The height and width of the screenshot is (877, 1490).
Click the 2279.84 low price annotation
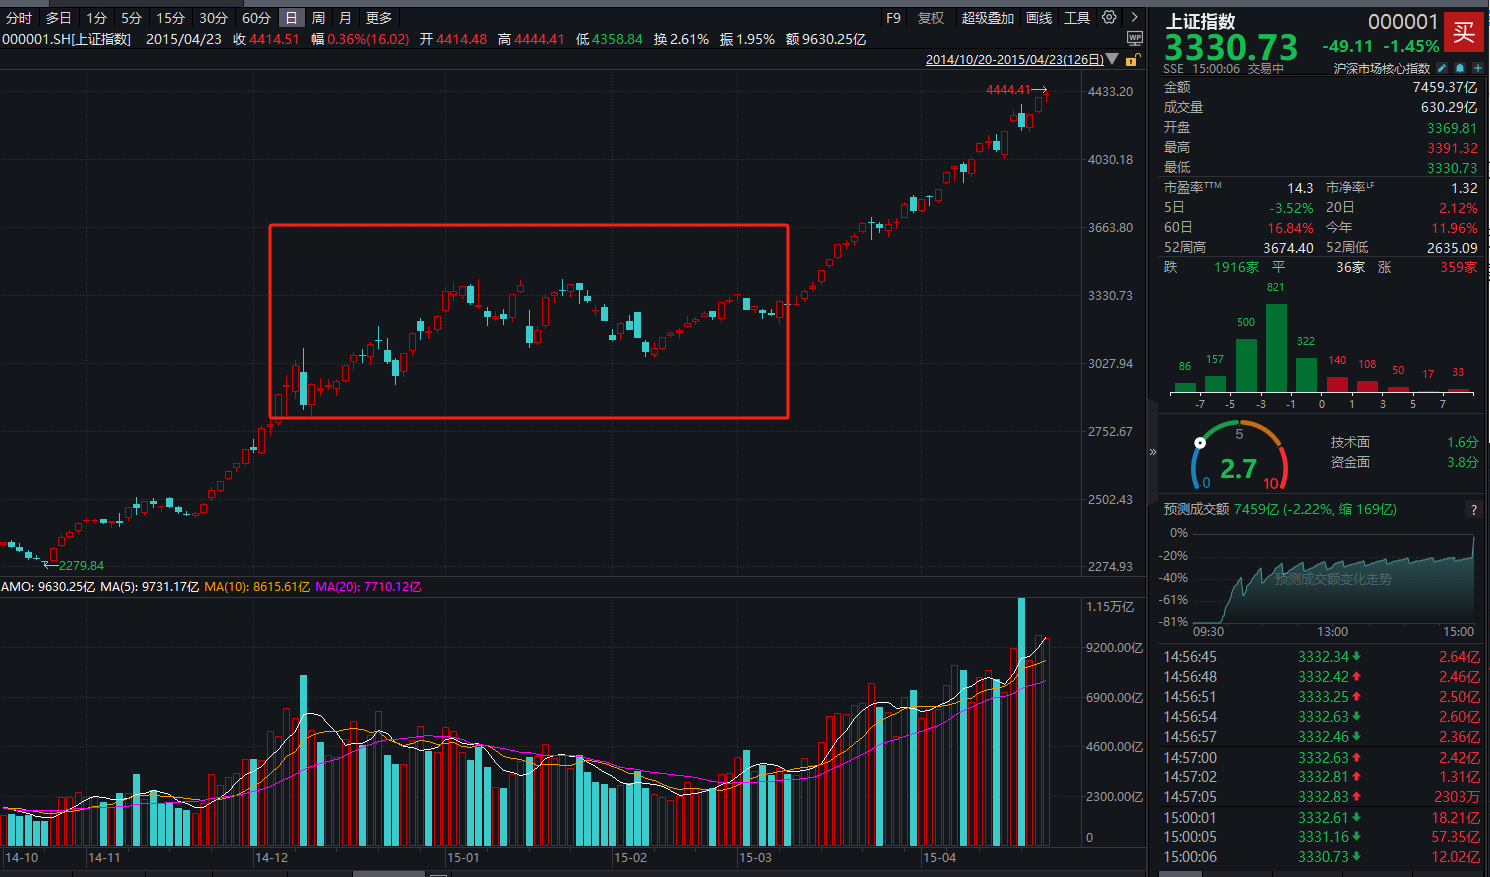tap(81, 566)
